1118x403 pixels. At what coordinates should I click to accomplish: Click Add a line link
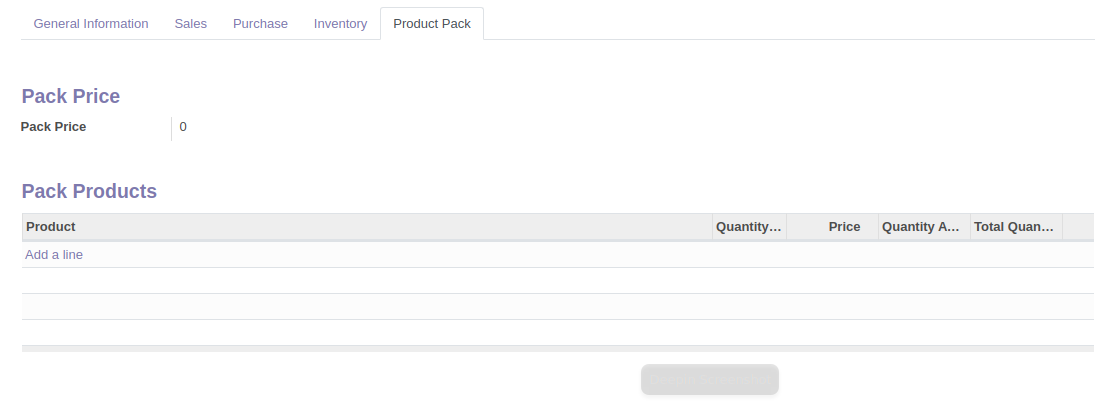(x=54, y=255)
